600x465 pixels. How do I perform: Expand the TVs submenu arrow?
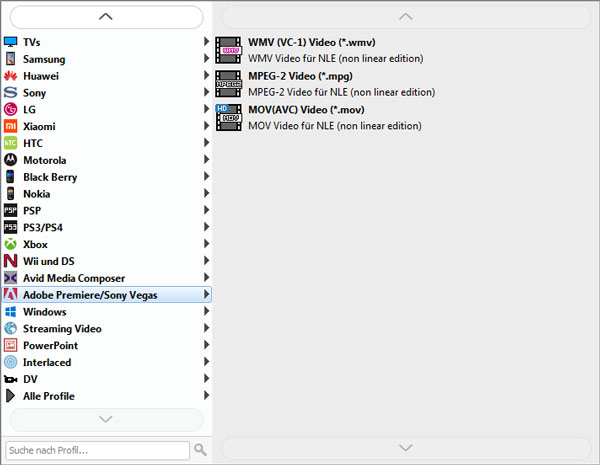coord(206,42)
